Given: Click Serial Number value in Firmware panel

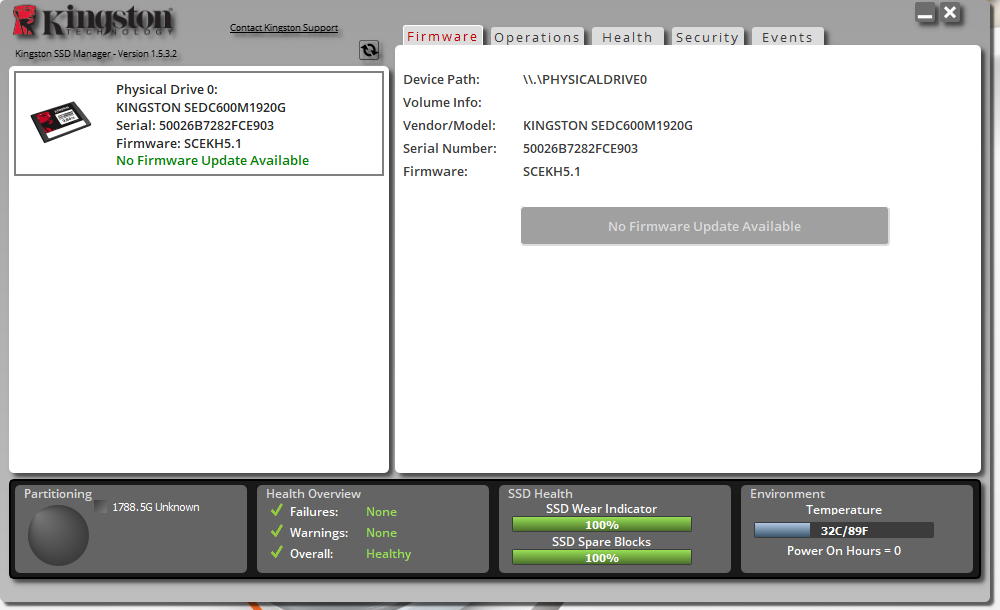Looking at the screenshot, I should [x=580, y=148].
